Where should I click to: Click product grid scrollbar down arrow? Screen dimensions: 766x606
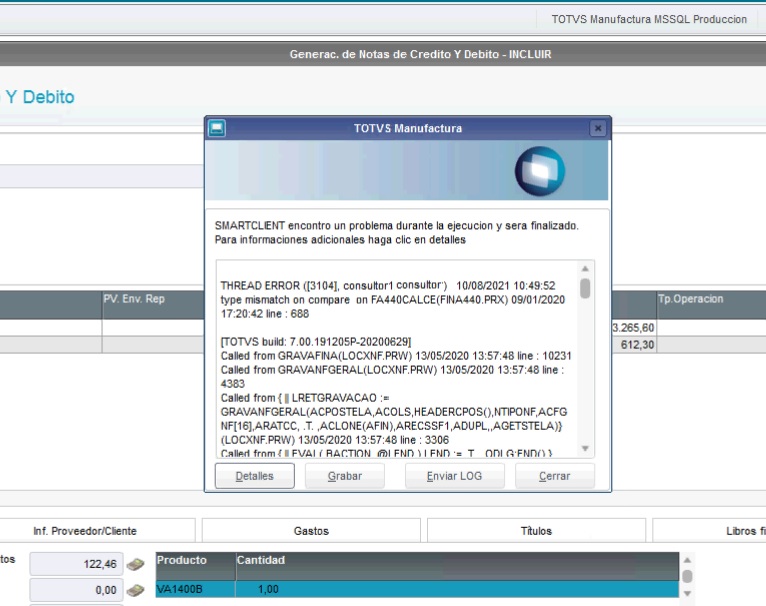point(687,593)
